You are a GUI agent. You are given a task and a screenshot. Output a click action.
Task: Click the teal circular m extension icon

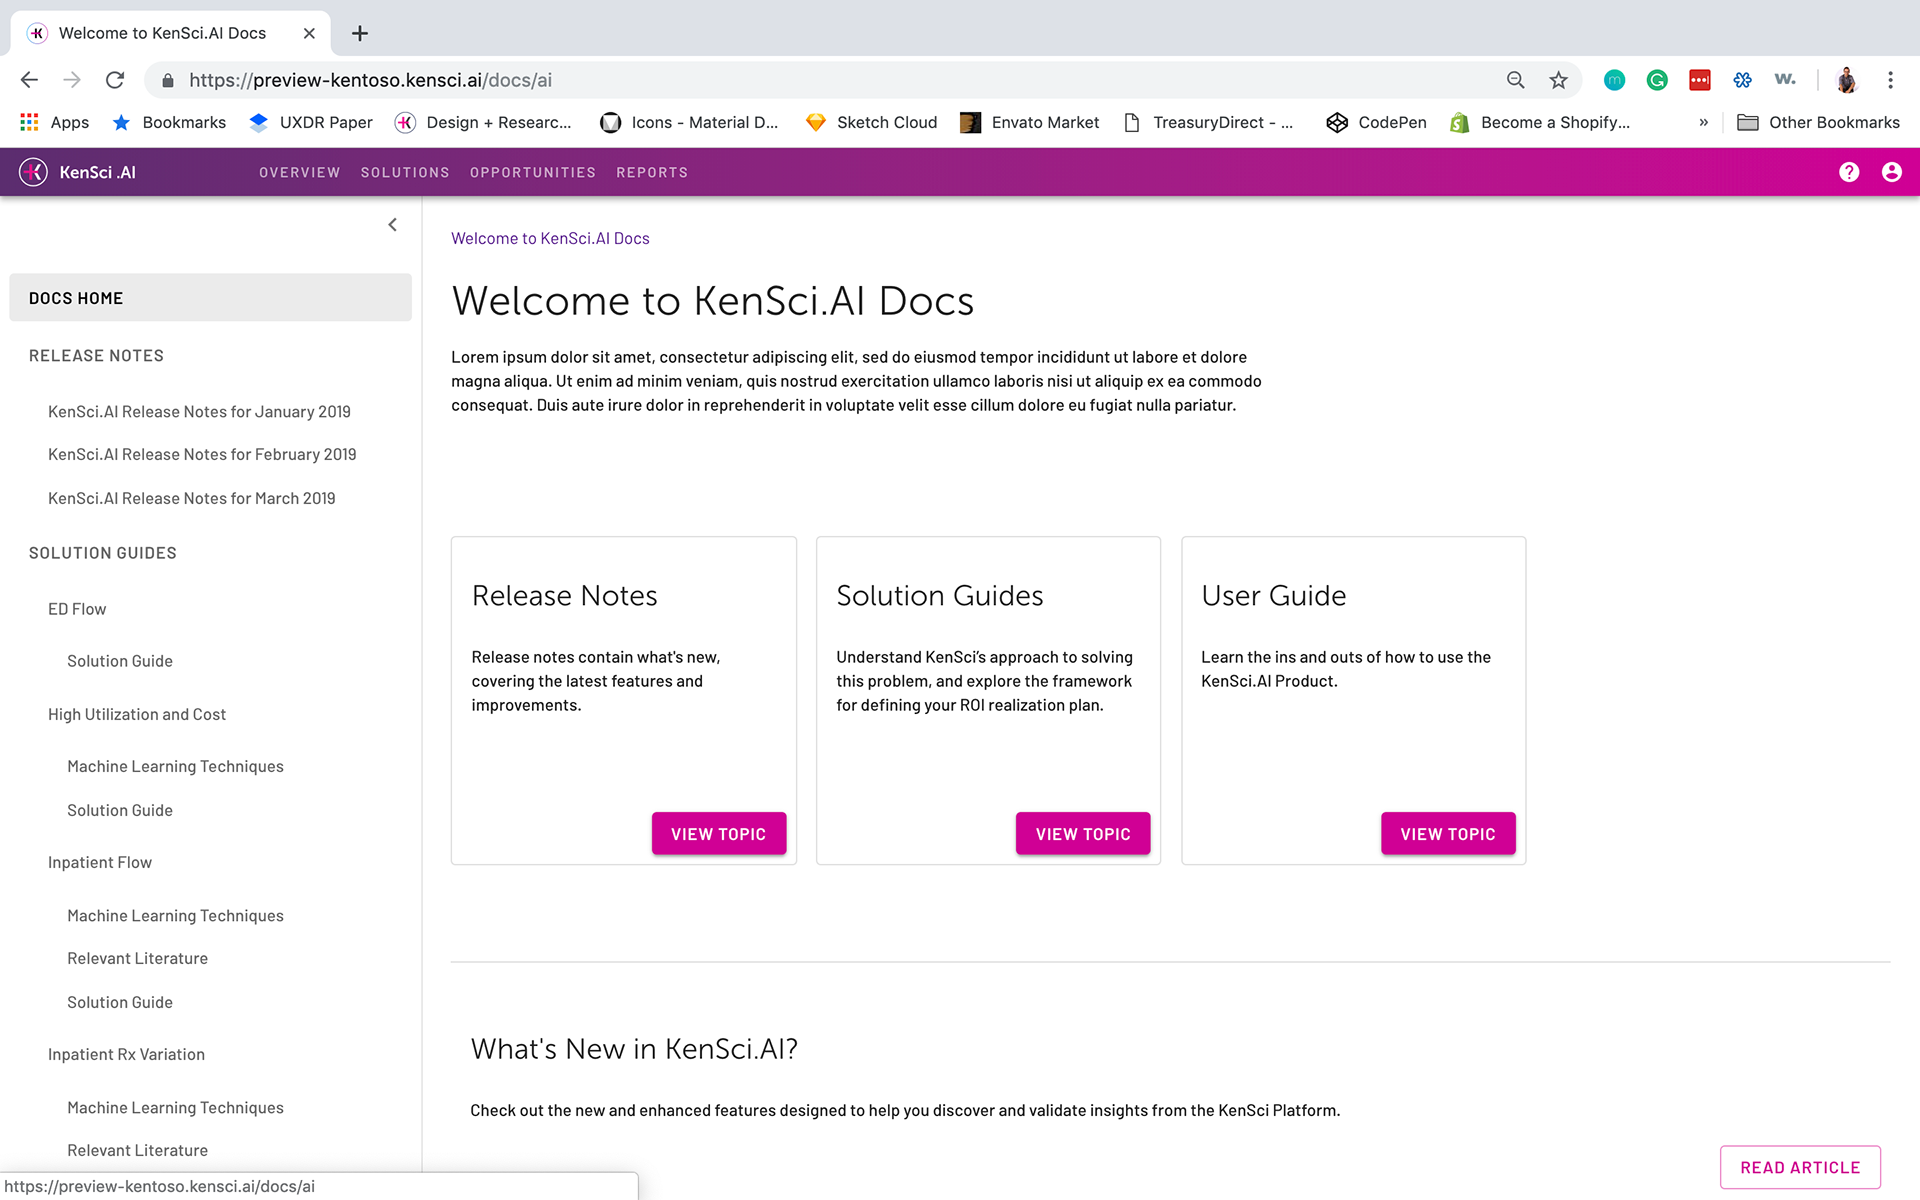point(1614,80)
